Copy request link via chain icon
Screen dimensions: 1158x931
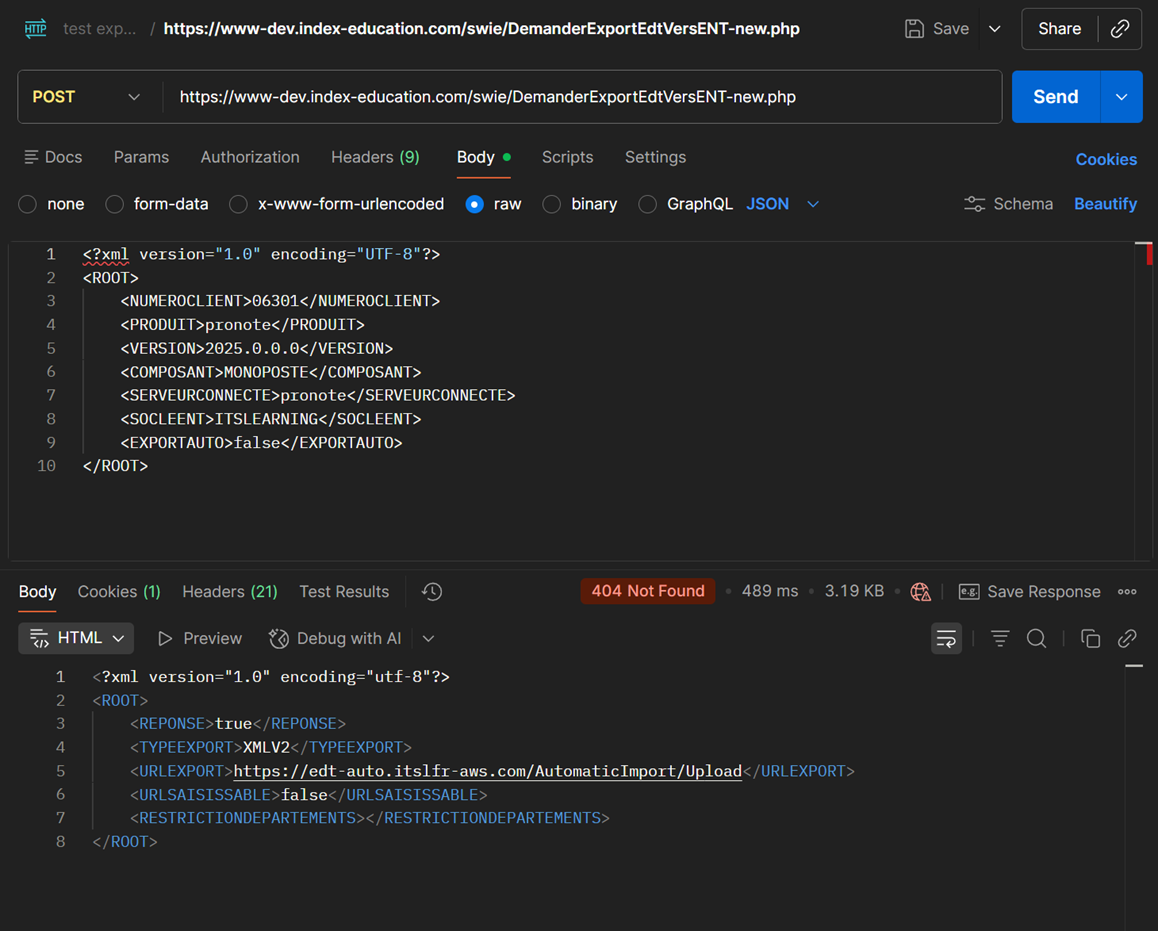pos(1120,29)
